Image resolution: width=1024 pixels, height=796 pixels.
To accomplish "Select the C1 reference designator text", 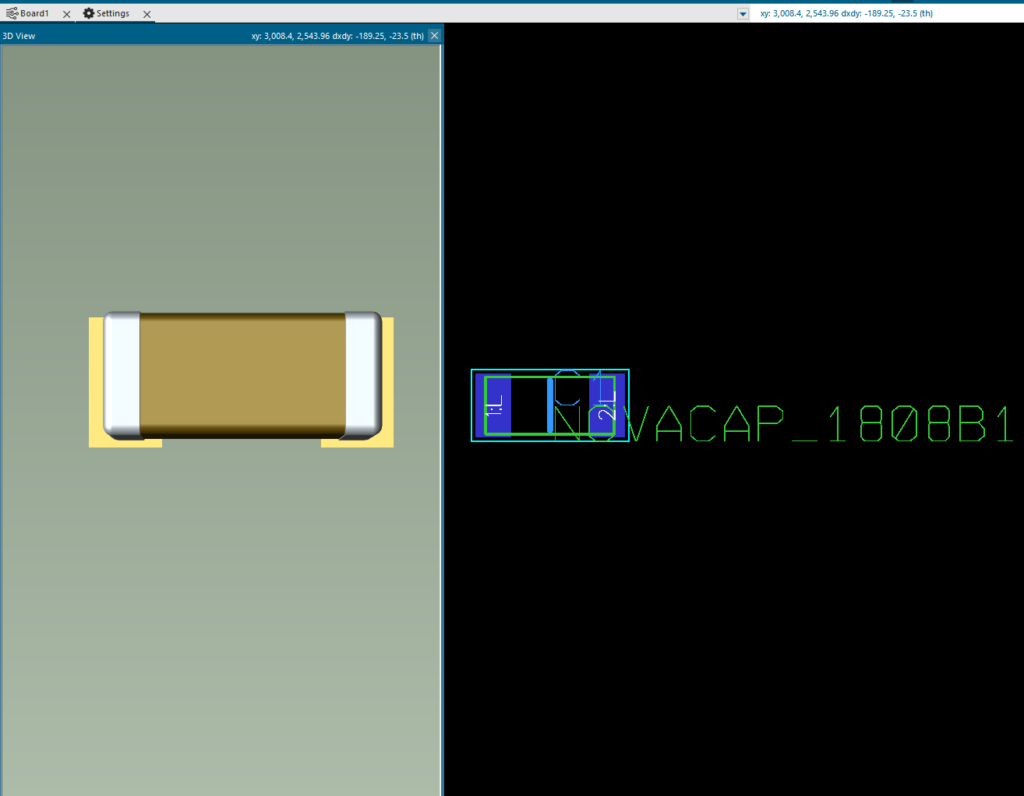I will pyautogui.click(x=578, y=385).
